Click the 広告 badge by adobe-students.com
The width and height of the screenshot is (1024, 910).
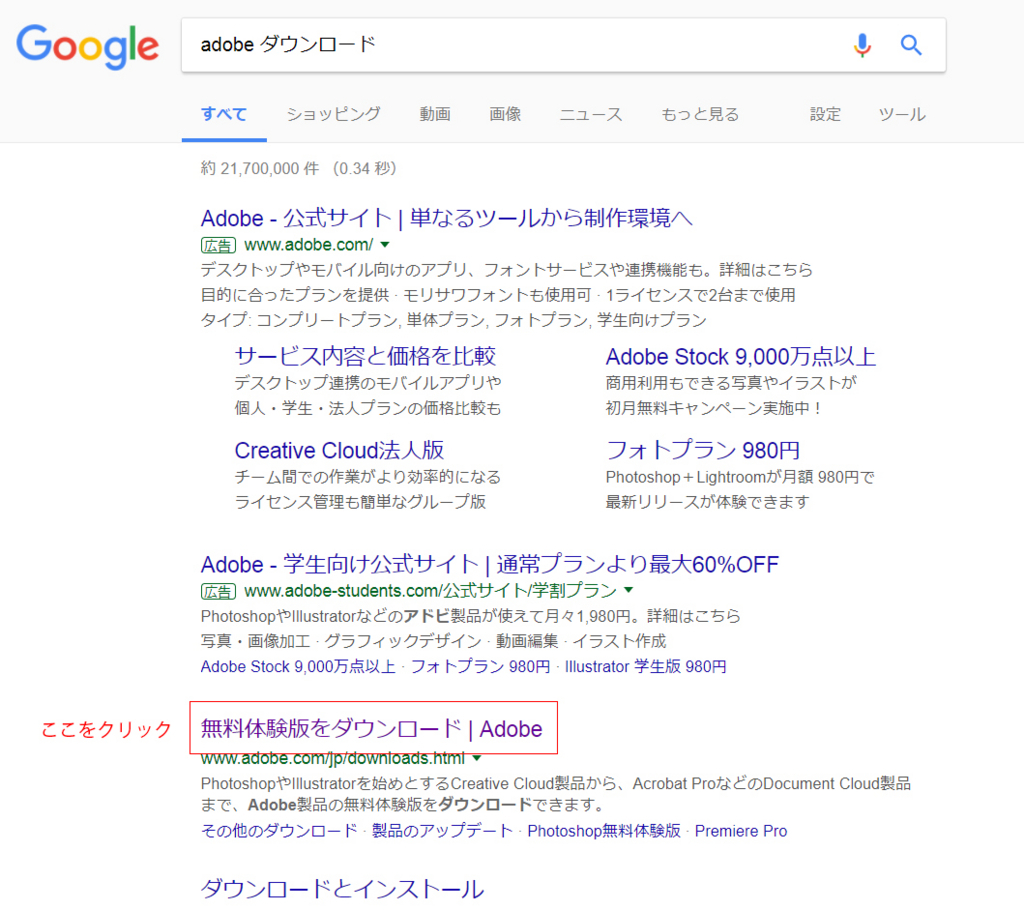point(218,592)
